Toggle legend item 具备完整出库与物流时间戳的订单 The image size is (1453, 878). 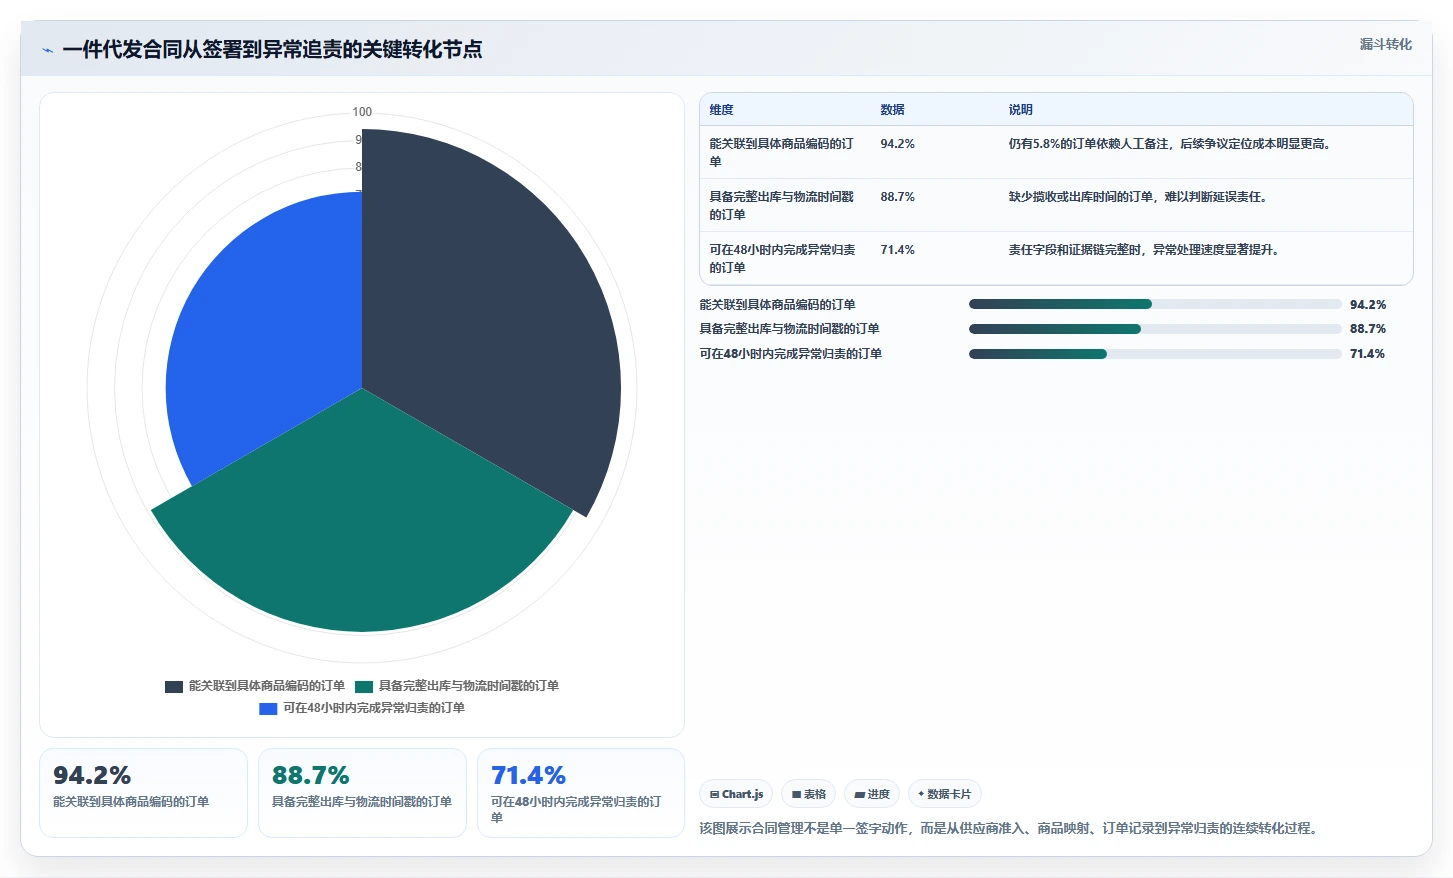tap(457, 686)
